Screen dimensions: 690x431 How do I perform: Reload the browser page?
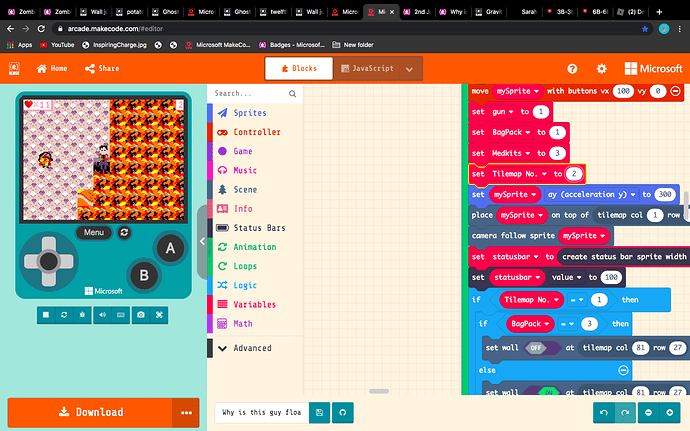(41, 29)
